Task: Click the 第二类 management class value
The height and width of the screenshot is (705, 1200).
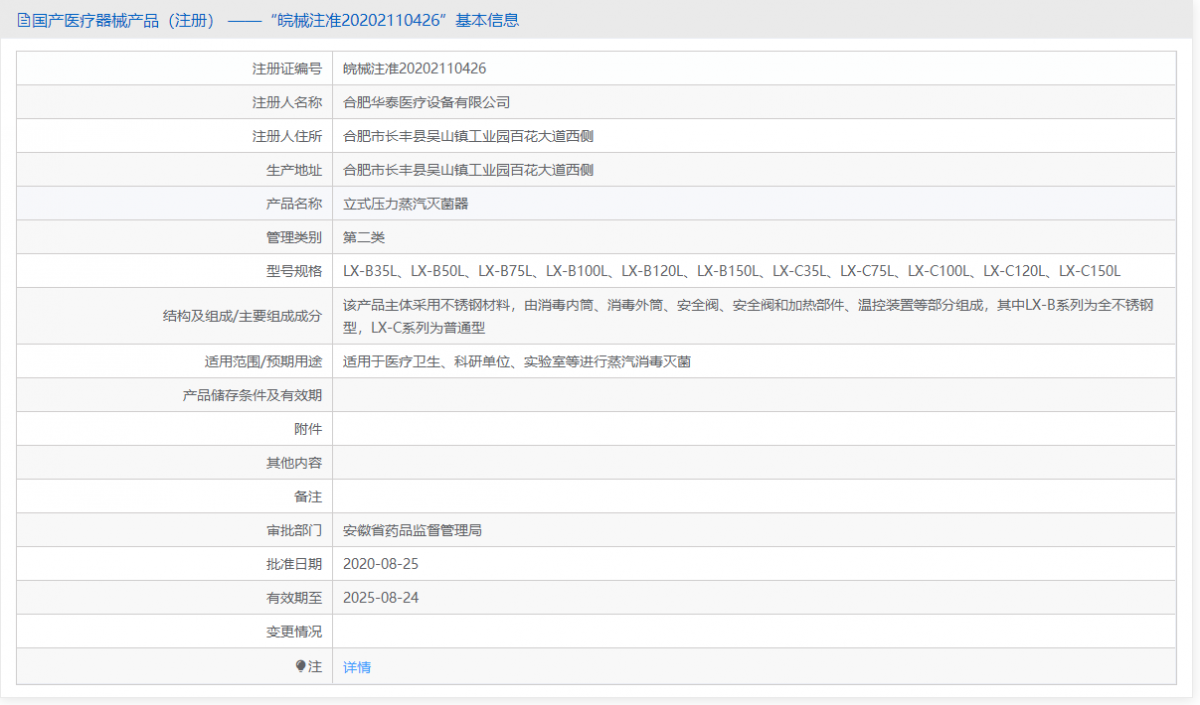Action: pyautogui.click(x=364, y=237)
